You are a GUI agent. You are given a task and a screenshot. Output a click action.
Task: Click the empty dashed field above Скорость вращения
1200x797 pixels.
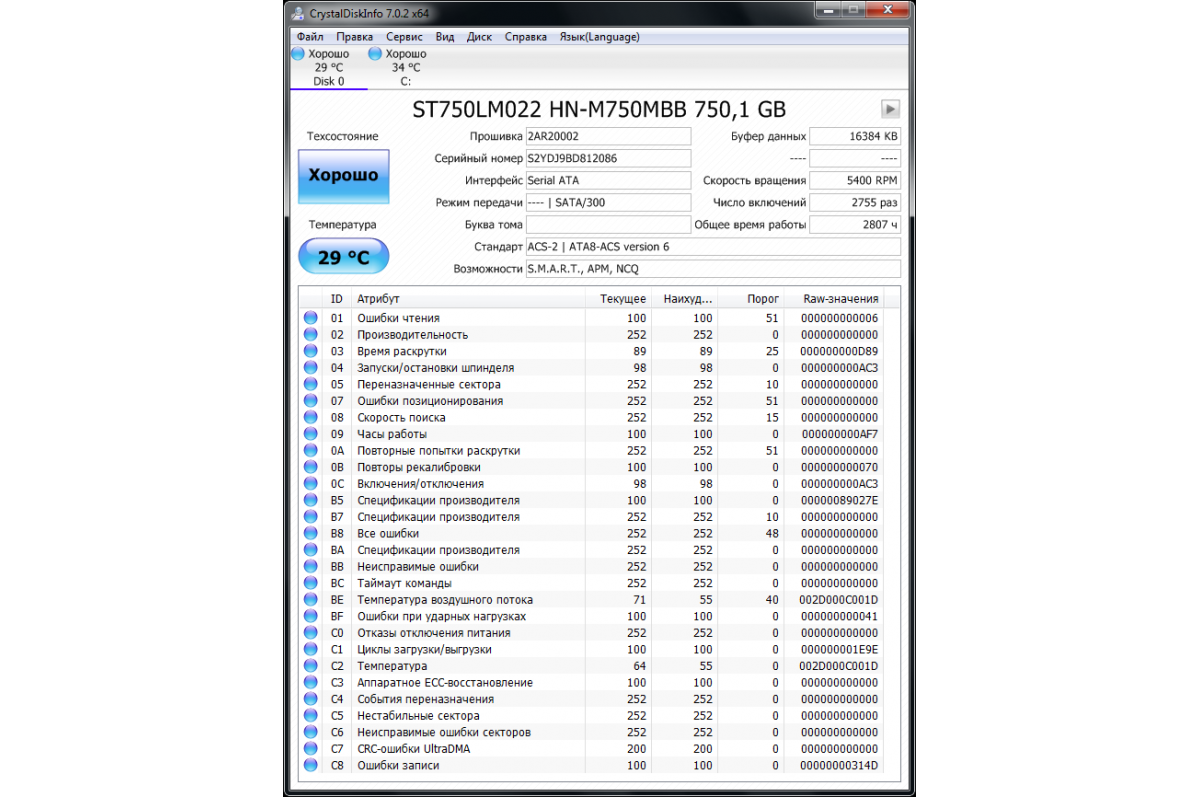855,158
